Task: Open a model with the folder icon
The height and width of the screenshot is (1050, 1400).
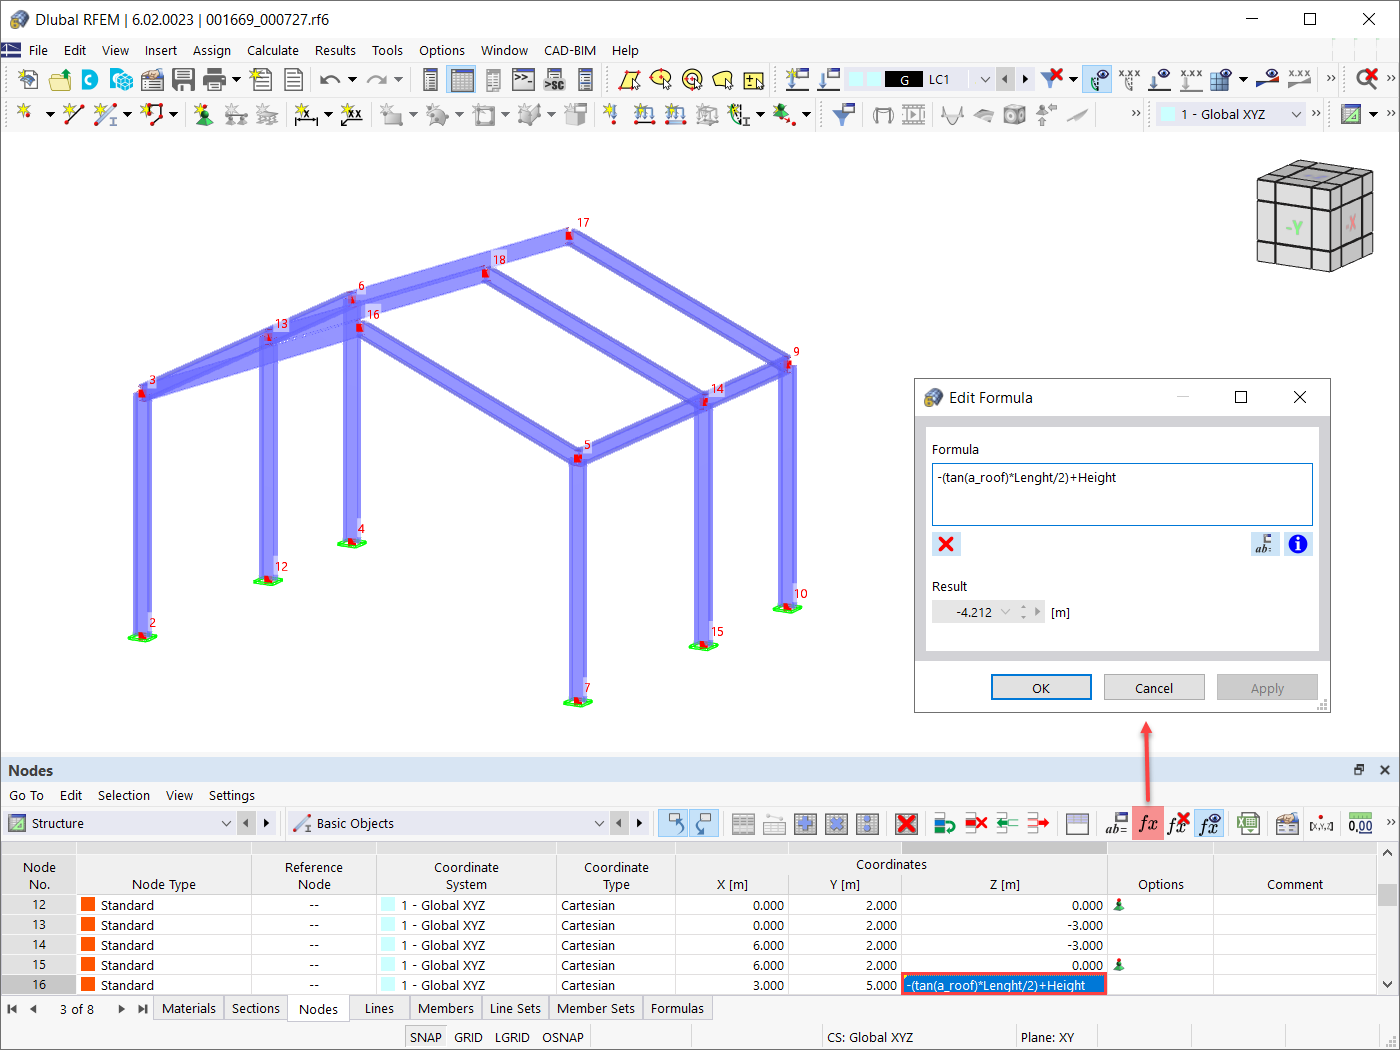Action: pyautogui.click(x=60, y=79)
